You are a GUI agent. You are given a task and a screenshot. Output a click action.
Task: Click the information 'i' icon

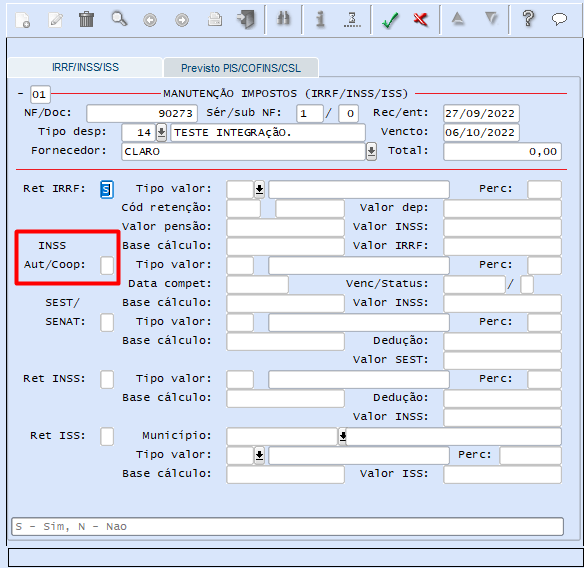[320, 19]
